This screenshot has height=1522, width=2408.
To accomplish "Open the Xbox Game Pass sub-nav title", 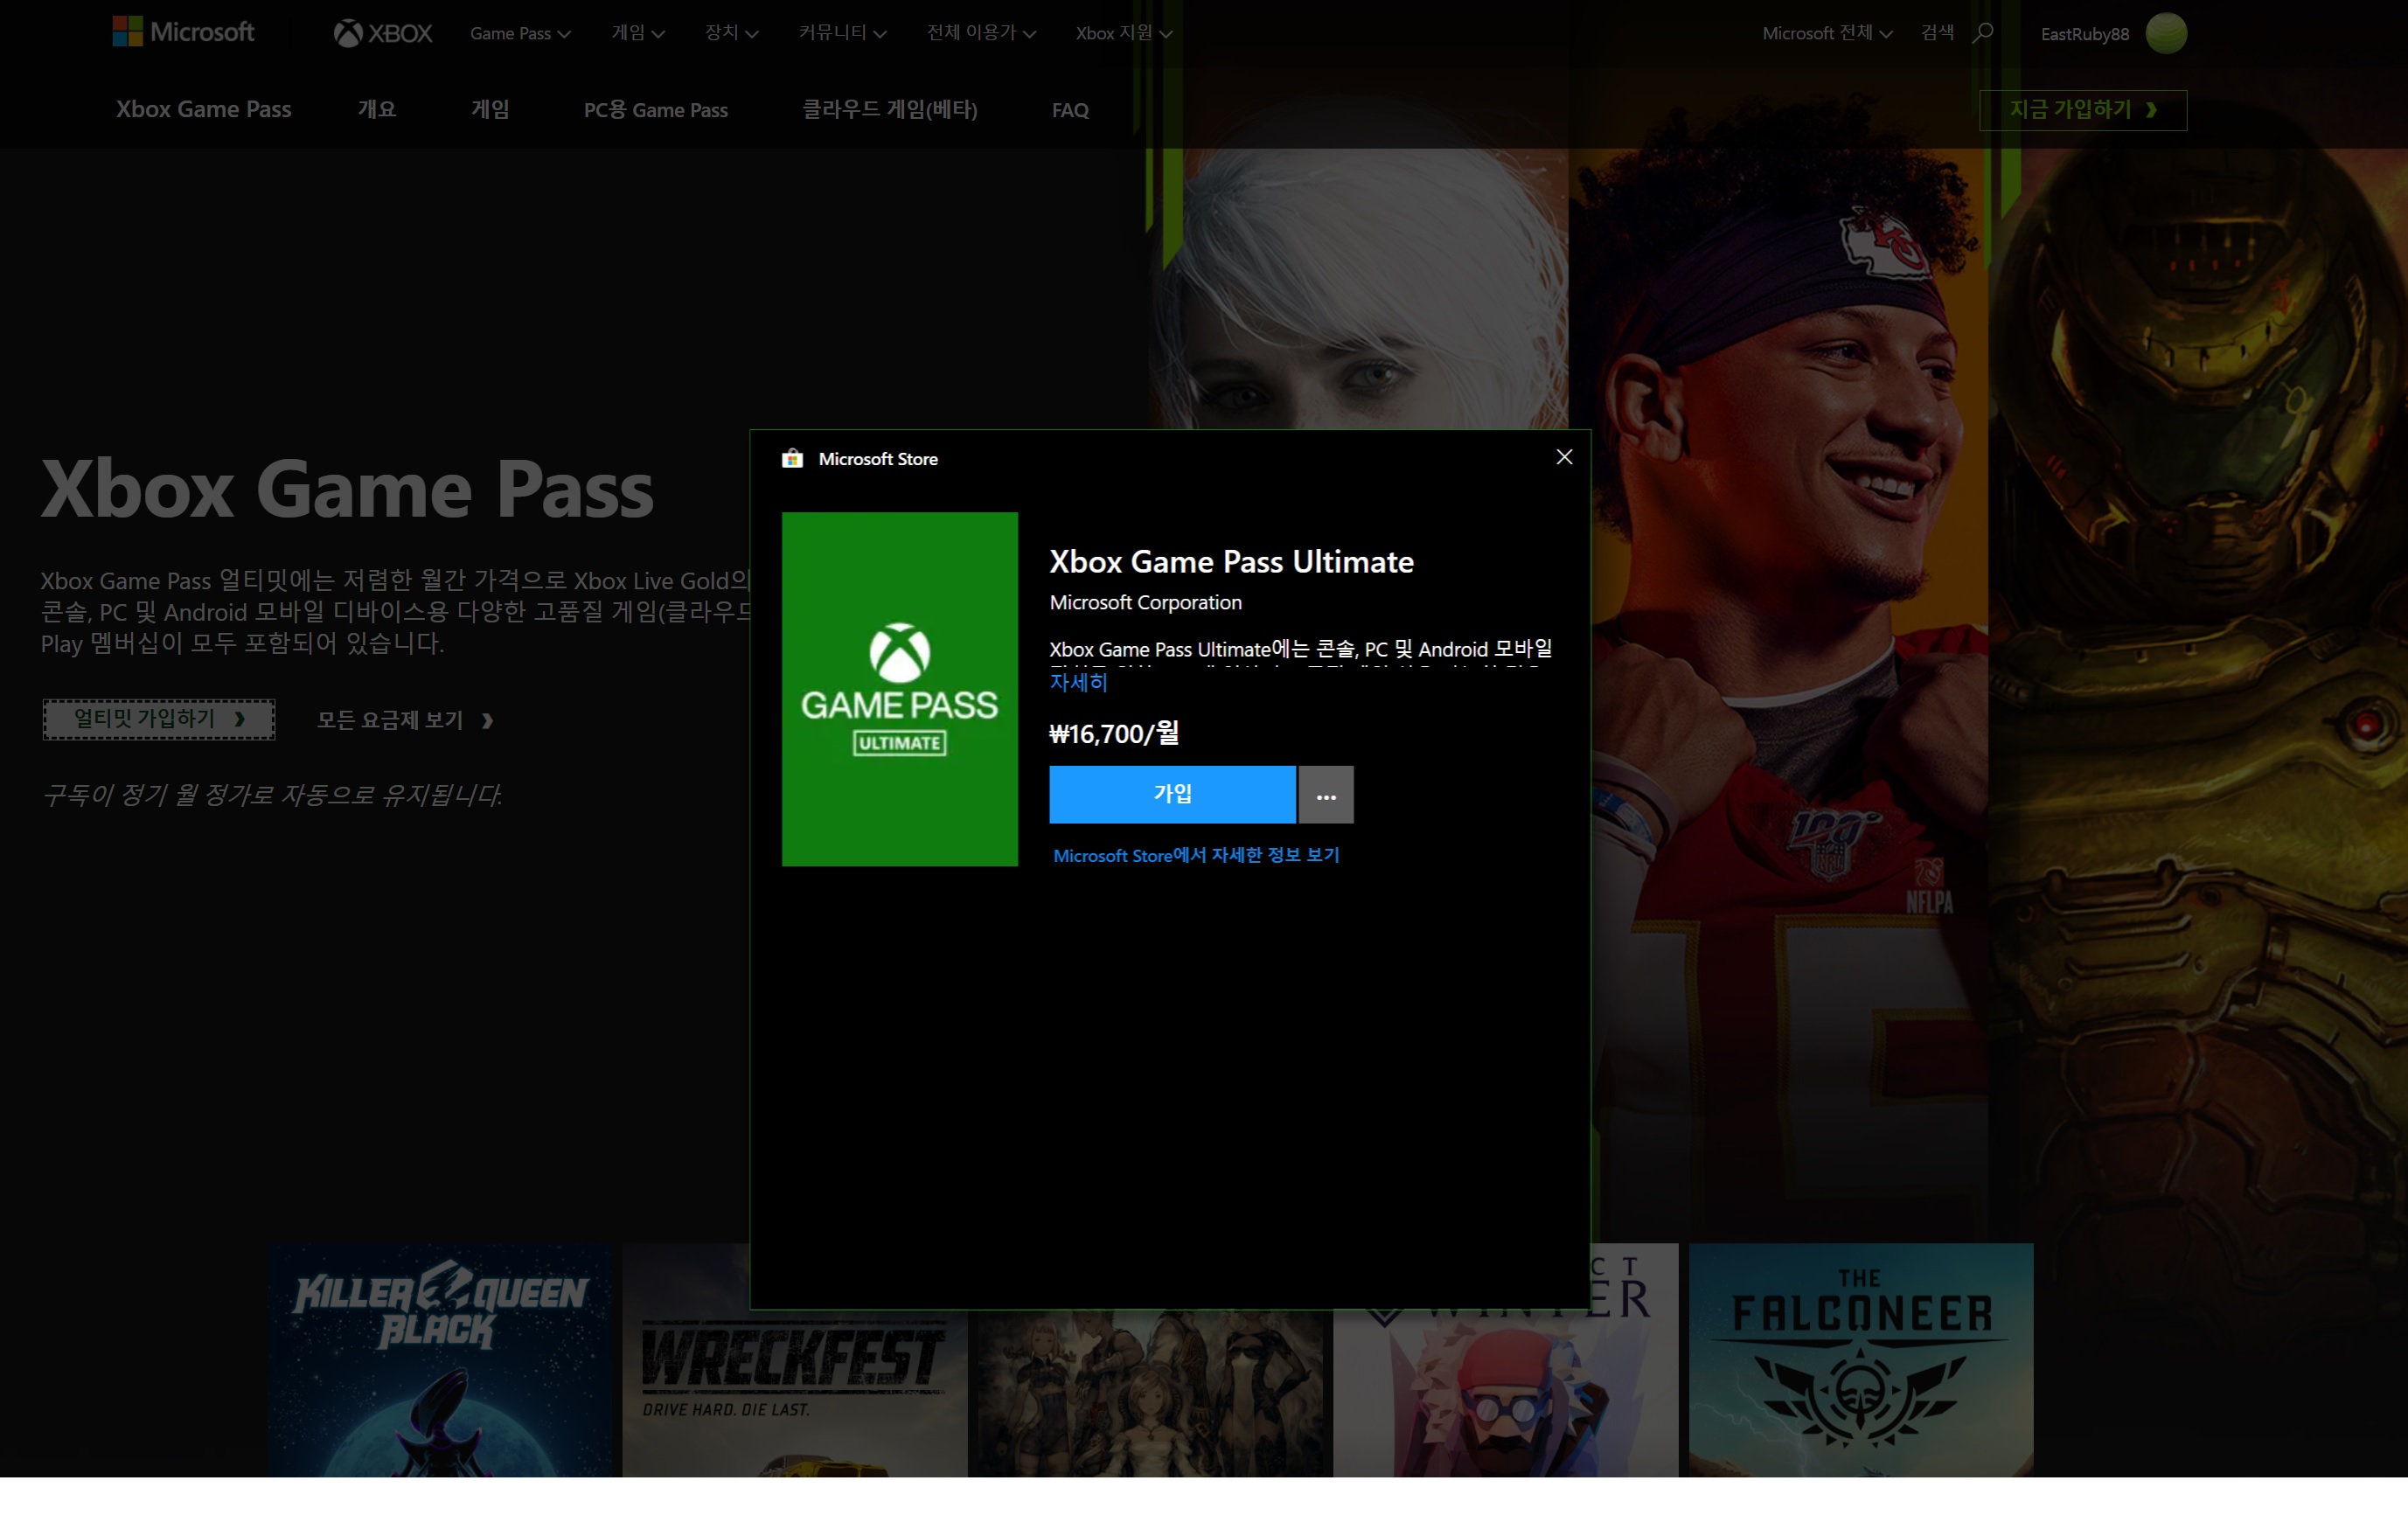I will 203,109.
